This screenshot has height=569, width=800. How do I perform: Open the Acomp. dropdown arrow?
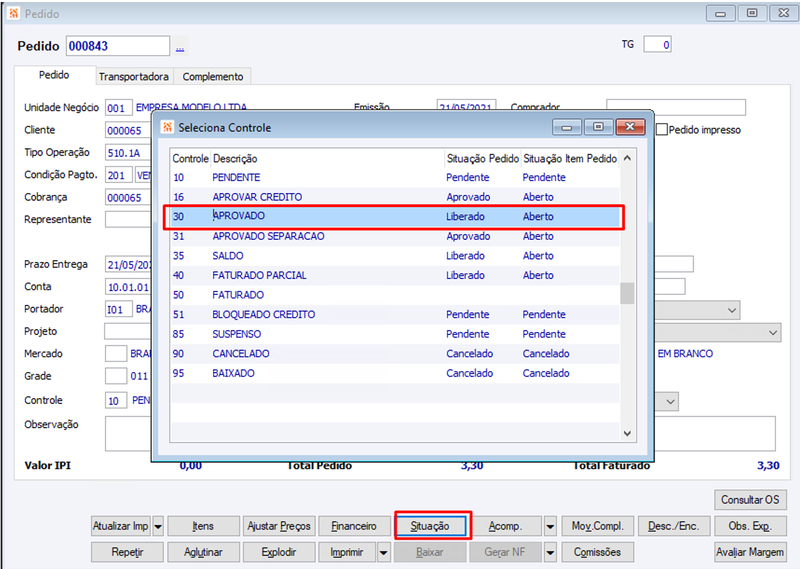(x=550, y=526)
